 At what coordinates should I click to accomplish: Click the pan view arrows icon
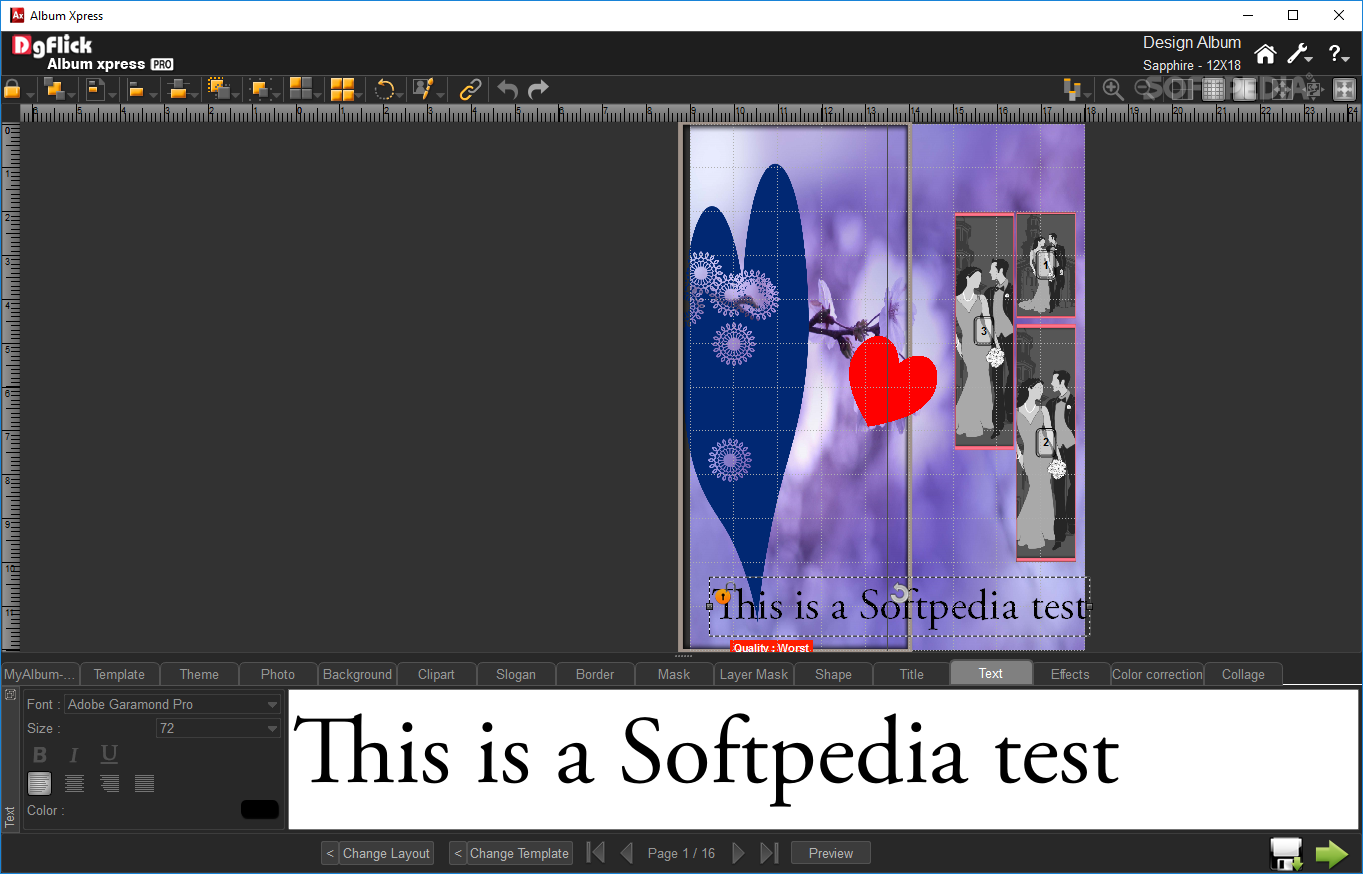click(1313, 90)
